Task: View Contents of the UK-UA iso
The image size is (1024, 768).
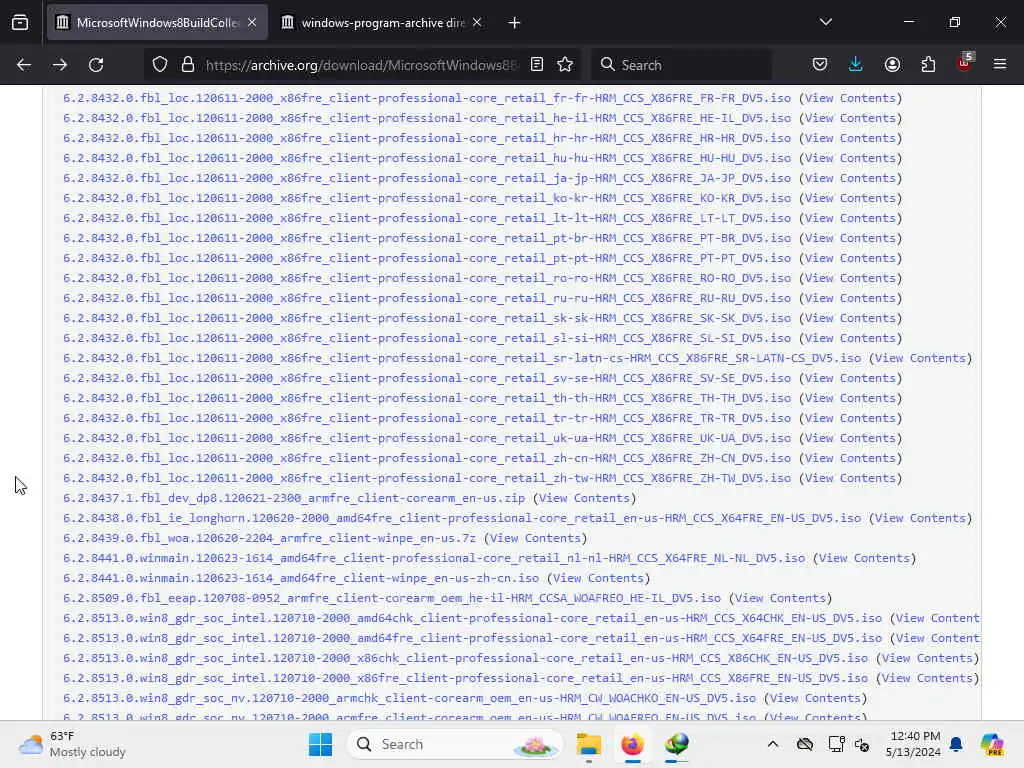Action: coord(850,438)
